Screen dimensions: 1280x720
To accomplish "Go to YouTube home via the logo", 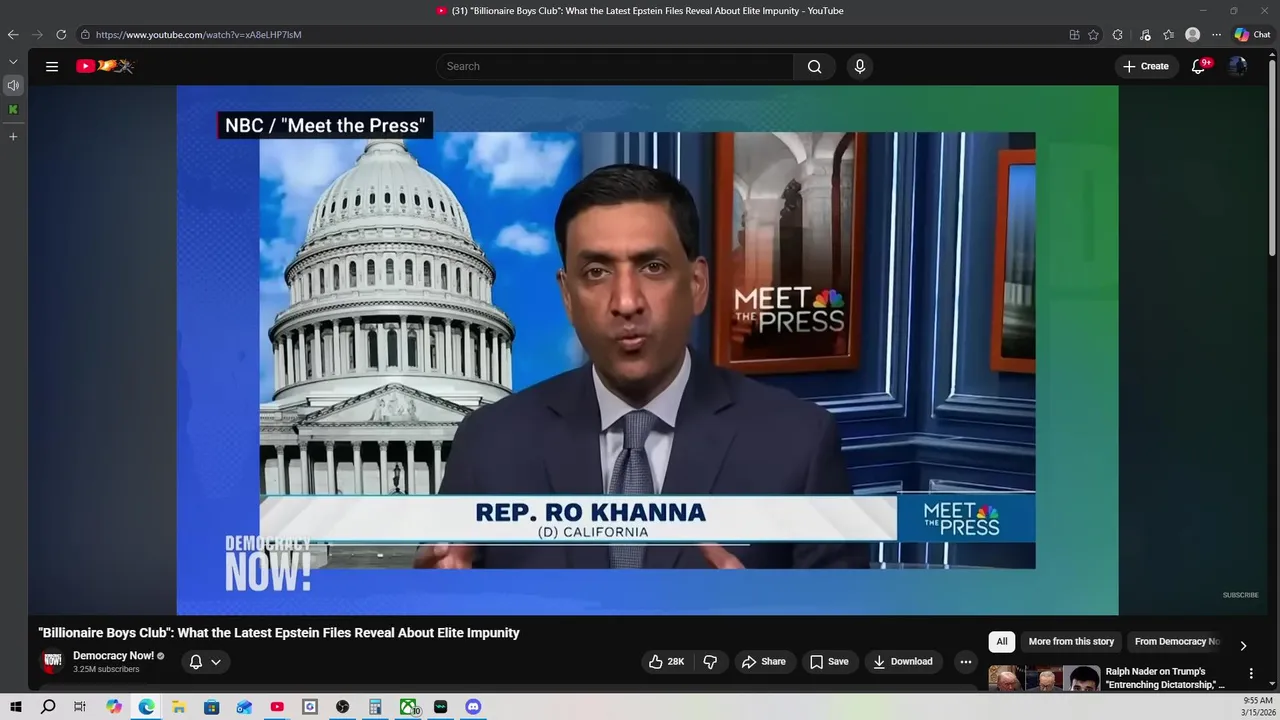I will 105,66.
